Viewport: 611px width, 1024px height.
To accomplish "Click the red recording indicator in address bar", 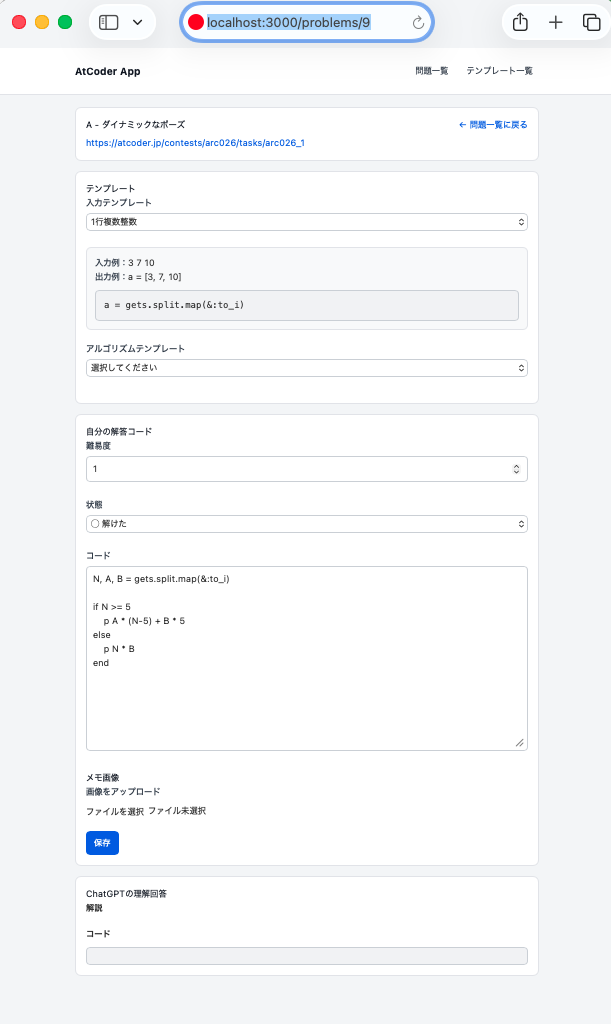I will click(x=196, y=22).
